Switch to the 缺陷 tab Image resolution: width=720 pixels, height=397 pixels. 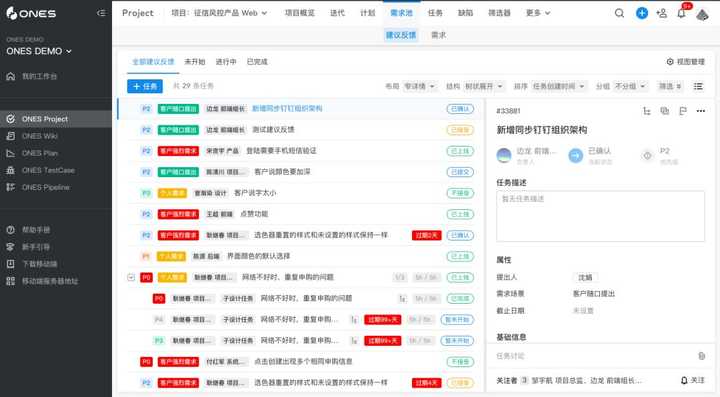tap(465, 13)
